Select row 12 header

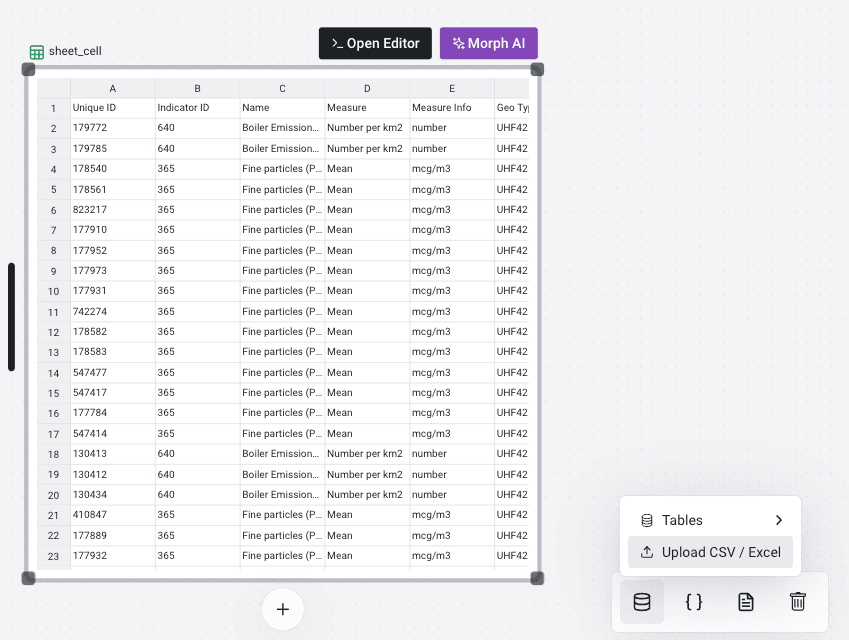click(53, 332)
